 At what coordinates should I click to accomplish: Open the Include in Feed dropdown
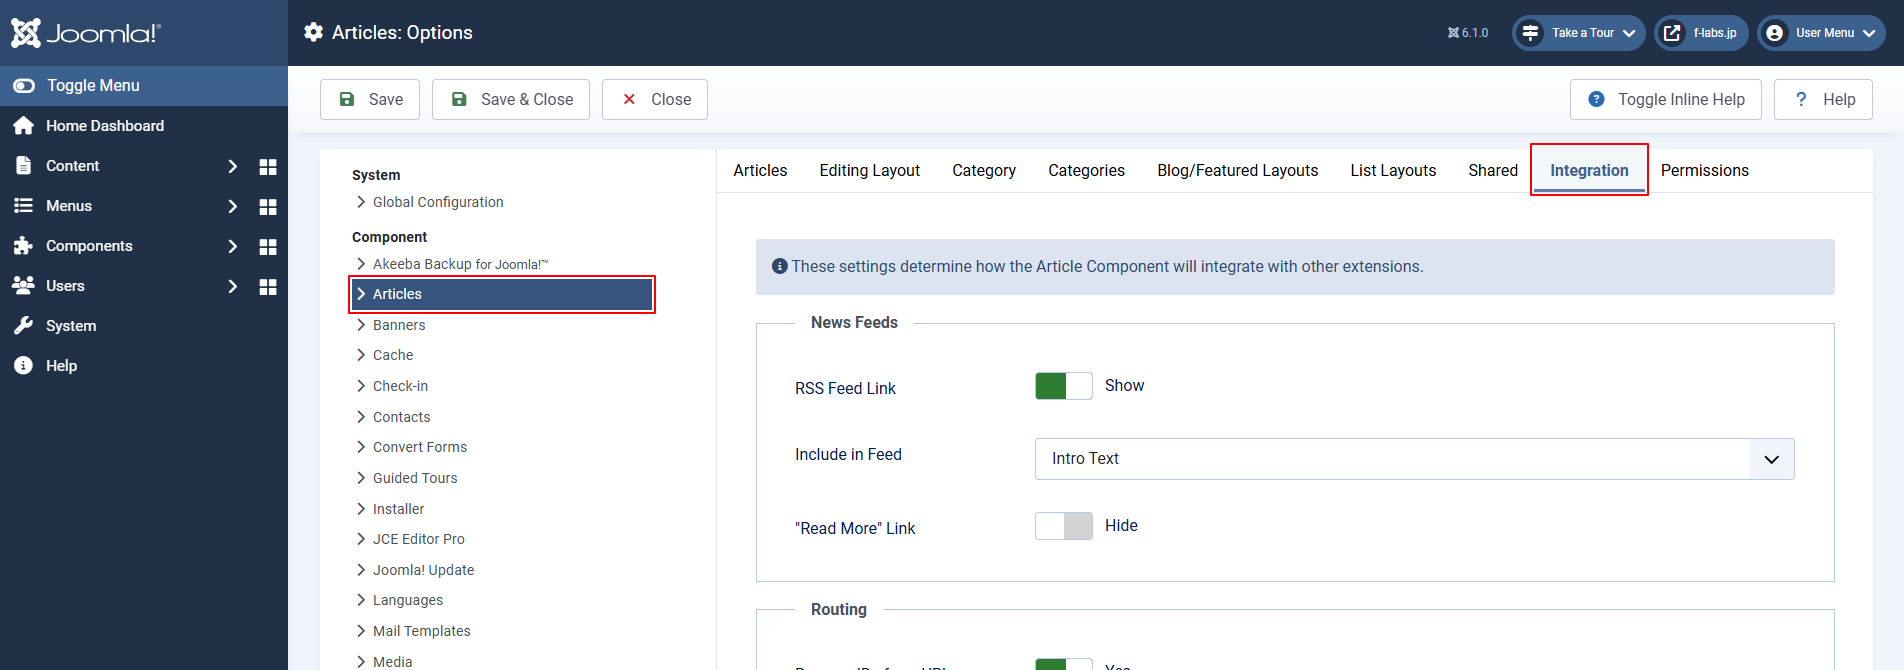(1414, 459)
